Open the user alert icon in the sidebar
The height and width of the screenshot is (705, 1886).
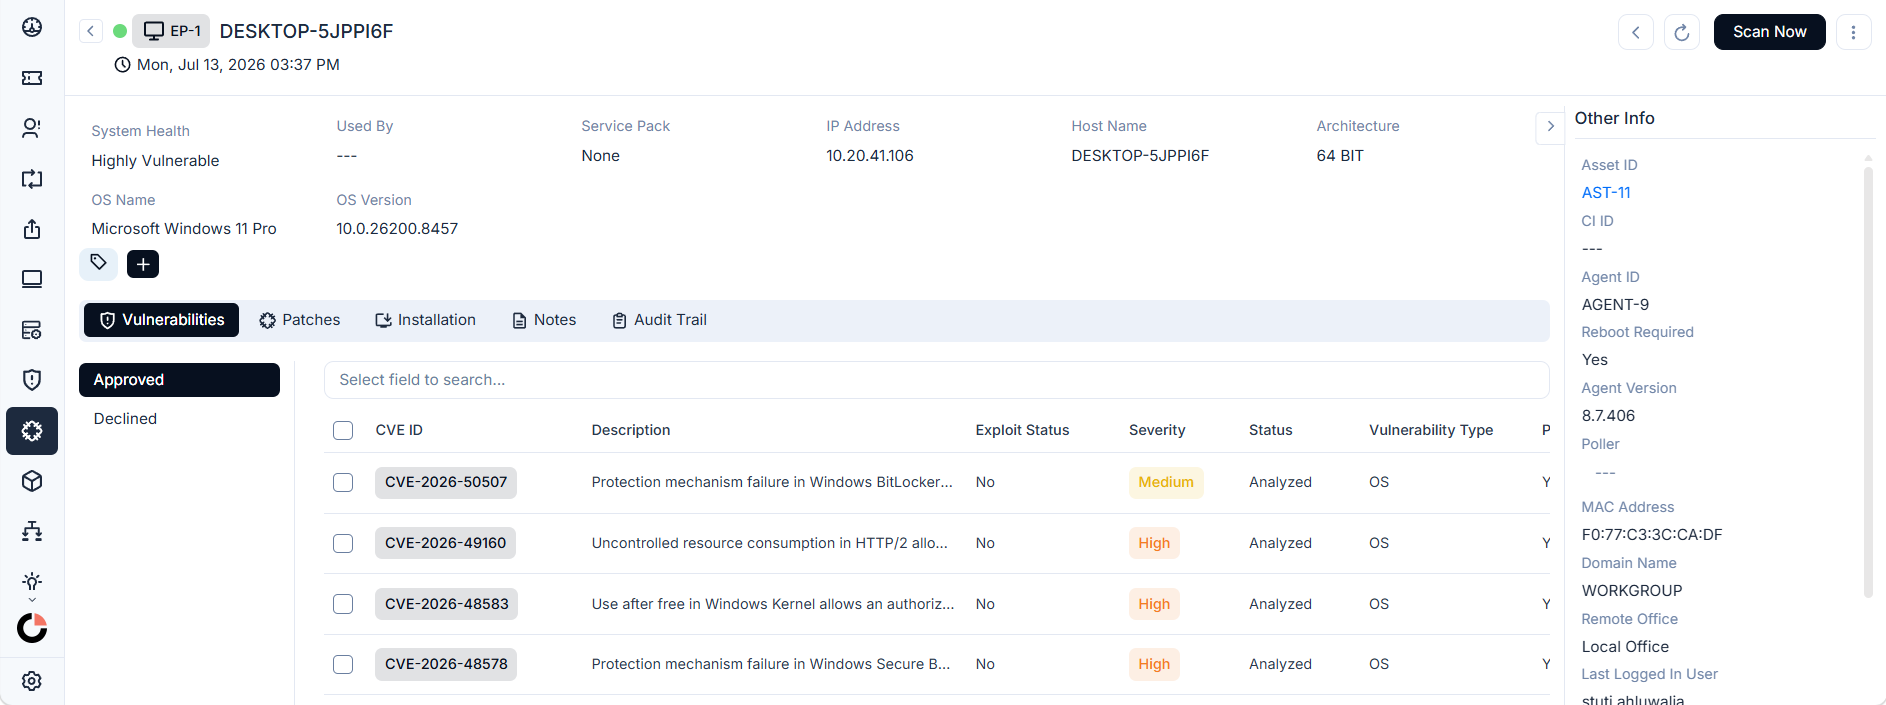[32, 128]
